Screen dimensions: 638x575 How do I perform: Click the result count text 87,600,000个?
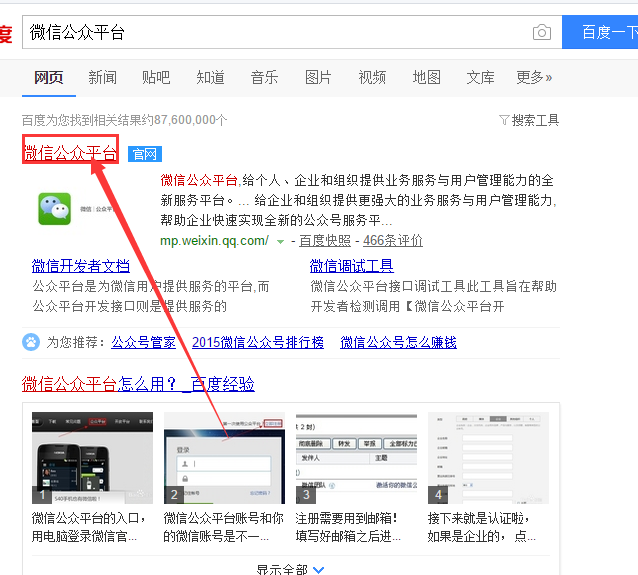click(x=190, y=120)
